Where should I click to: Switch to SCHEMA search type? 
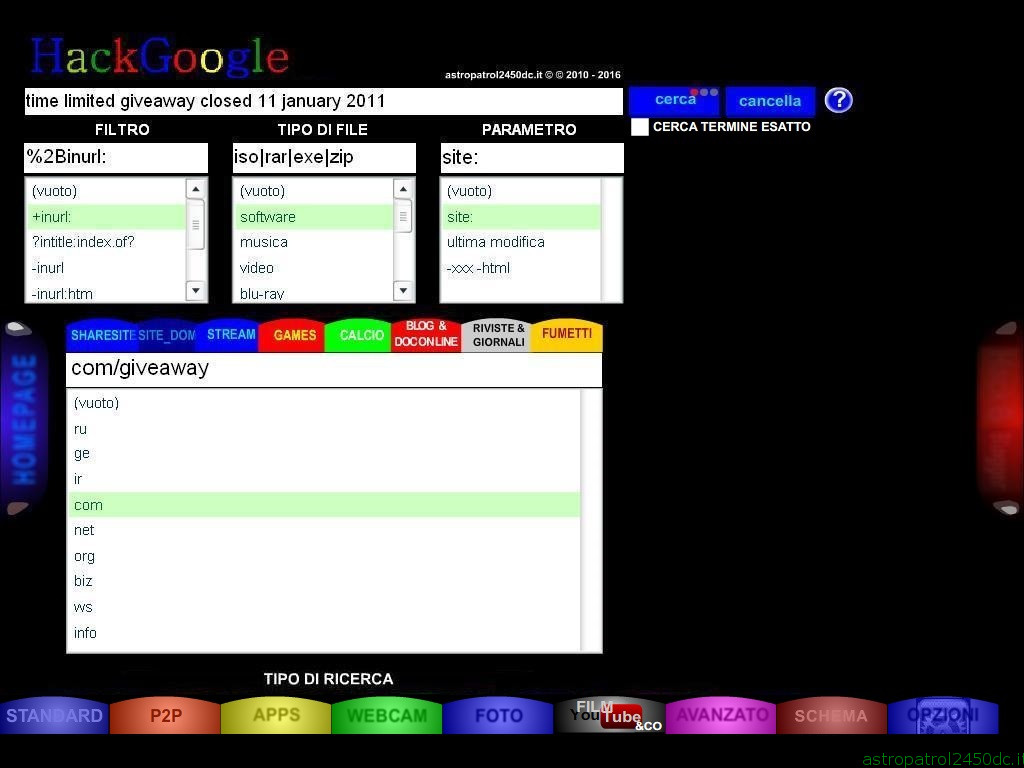click(x=831, y=716)
